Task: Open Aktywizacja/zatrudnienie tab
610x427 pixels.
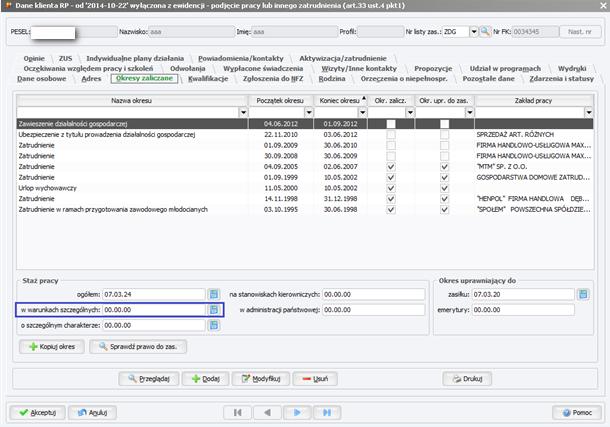Action: [x=343, y=58]
